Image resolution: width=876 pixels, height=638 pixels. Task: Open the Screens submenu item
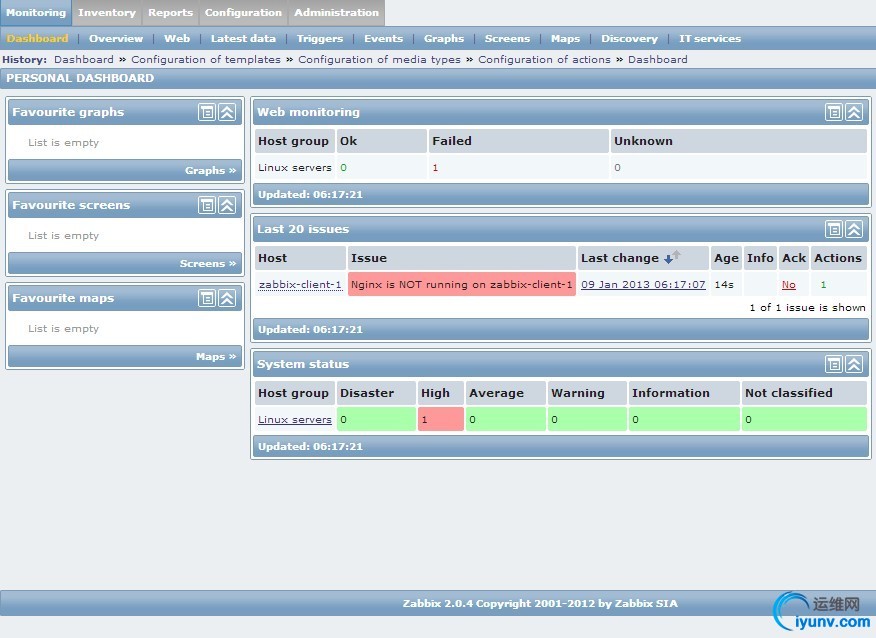pyautogui.click(x=507, y=39)
